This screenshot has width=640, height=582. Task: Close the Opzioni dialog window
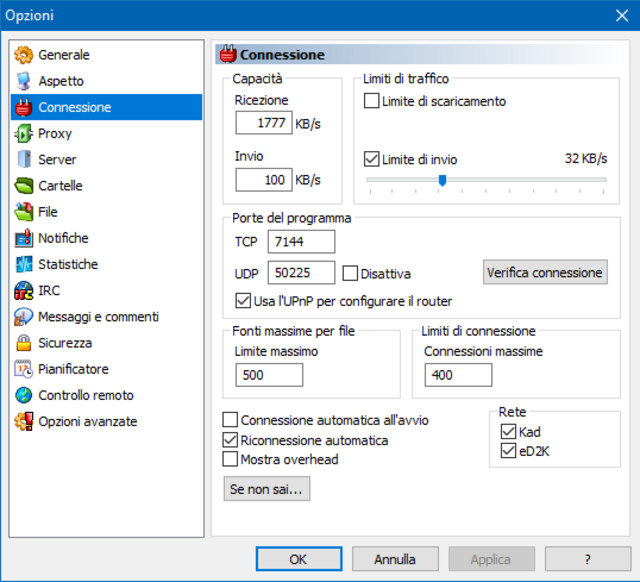(x=622, y=16)
